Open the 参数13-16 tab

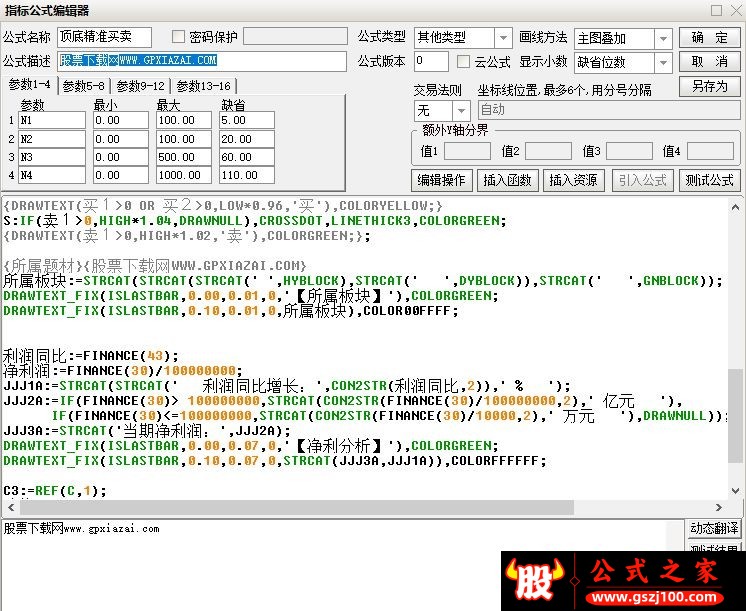tap(203, 86)
